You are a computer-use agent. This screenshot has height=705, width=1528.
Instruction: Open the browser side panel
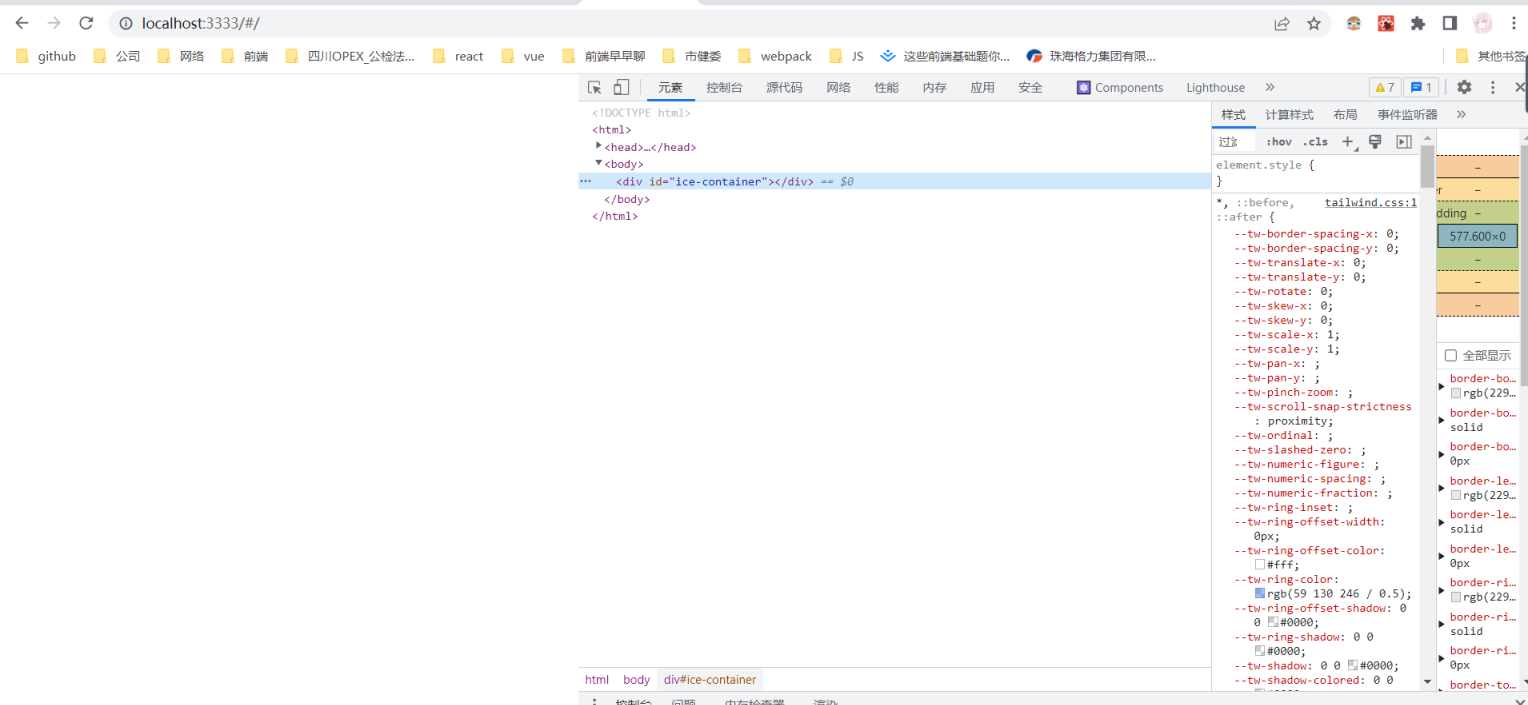[1449, 23]
